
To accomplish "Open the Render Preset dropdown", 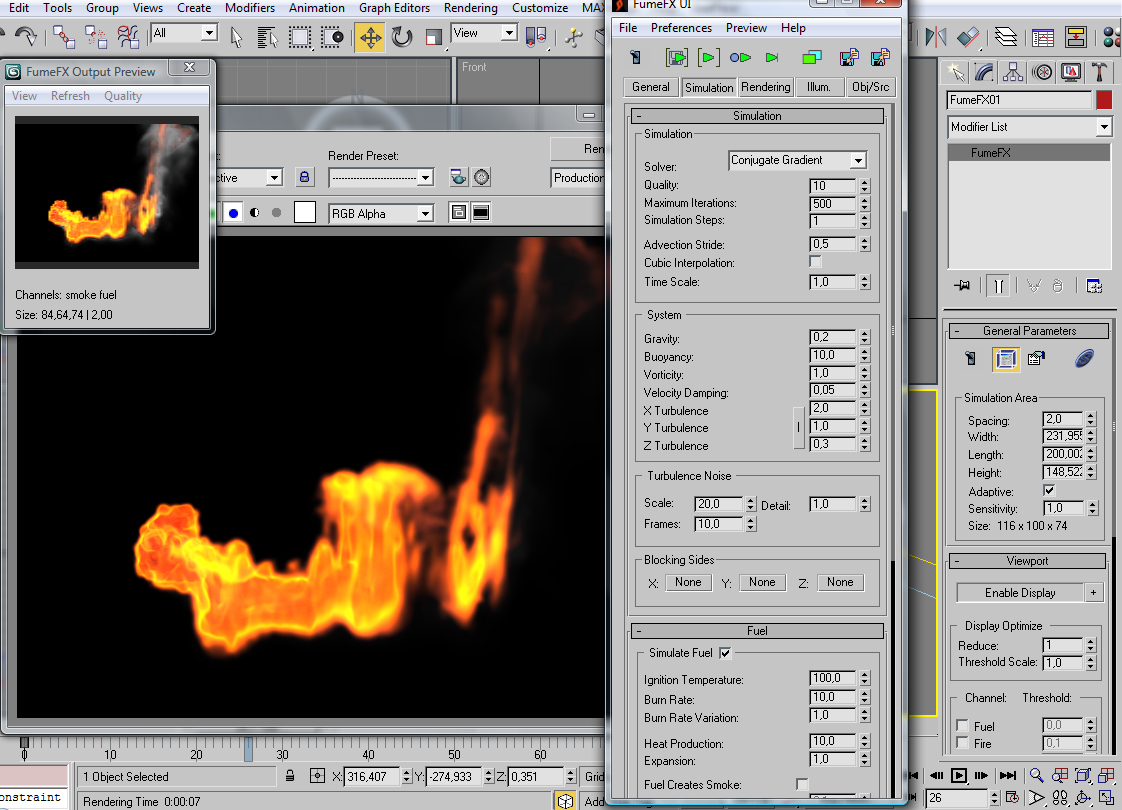I will [381, 177].
